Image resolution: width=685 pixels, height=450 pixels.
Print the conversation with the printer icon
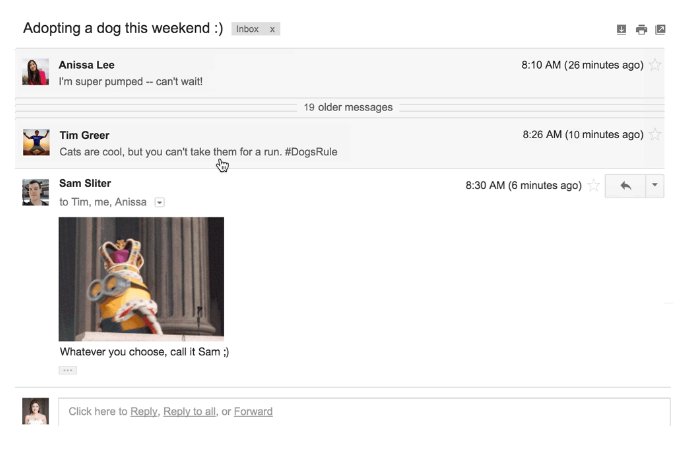tap(641, 29)
